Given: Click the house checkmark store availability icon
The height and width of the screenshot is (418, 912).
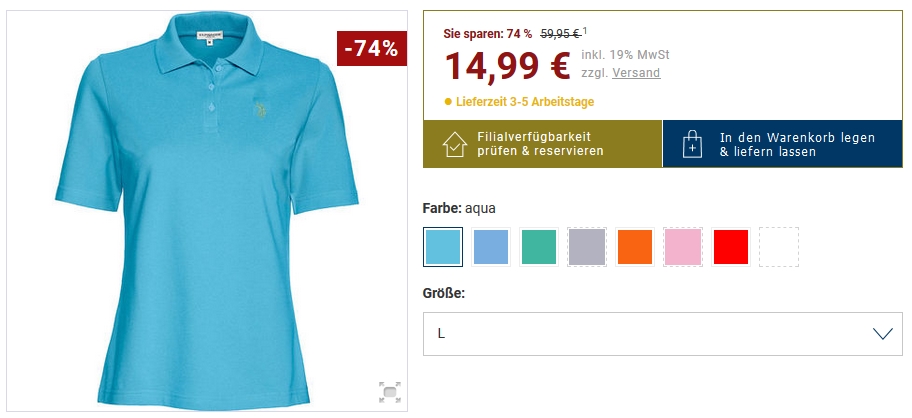Looking at the screenshot, I should pyautogui.click(x=454, y=144).
